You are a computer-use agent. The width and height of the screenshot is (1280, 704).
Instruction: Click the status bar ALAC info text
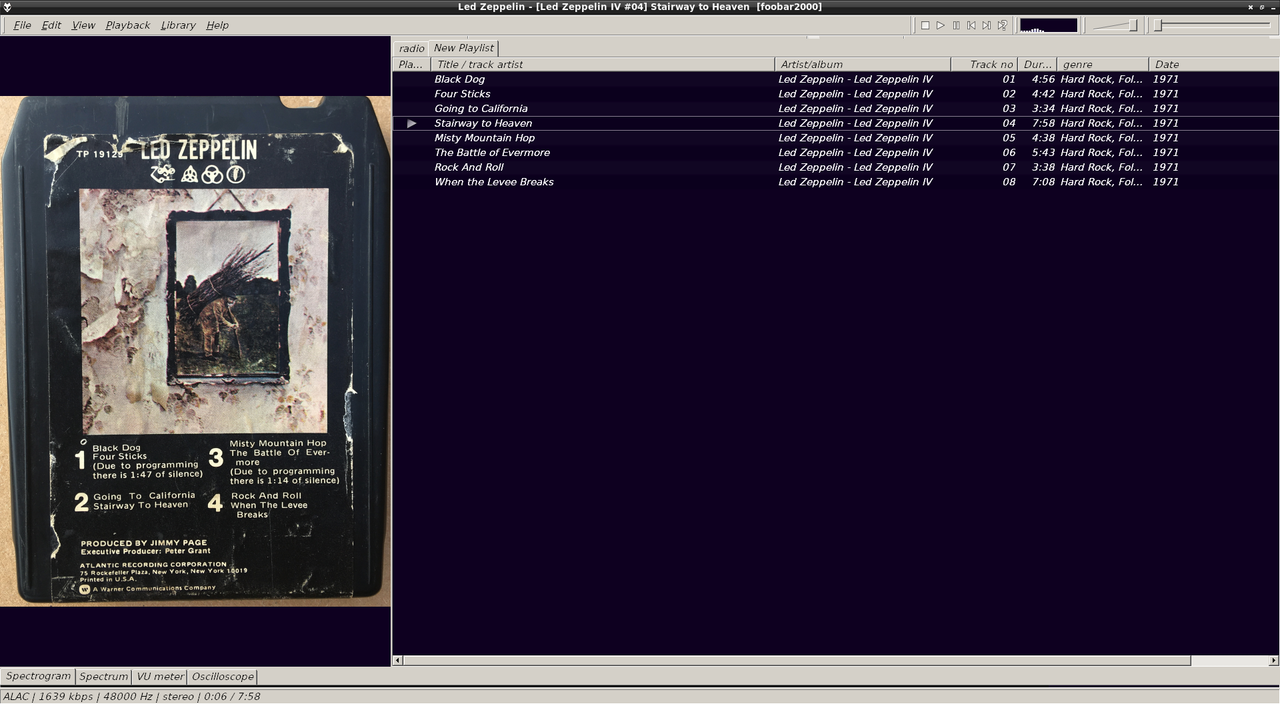132,696
